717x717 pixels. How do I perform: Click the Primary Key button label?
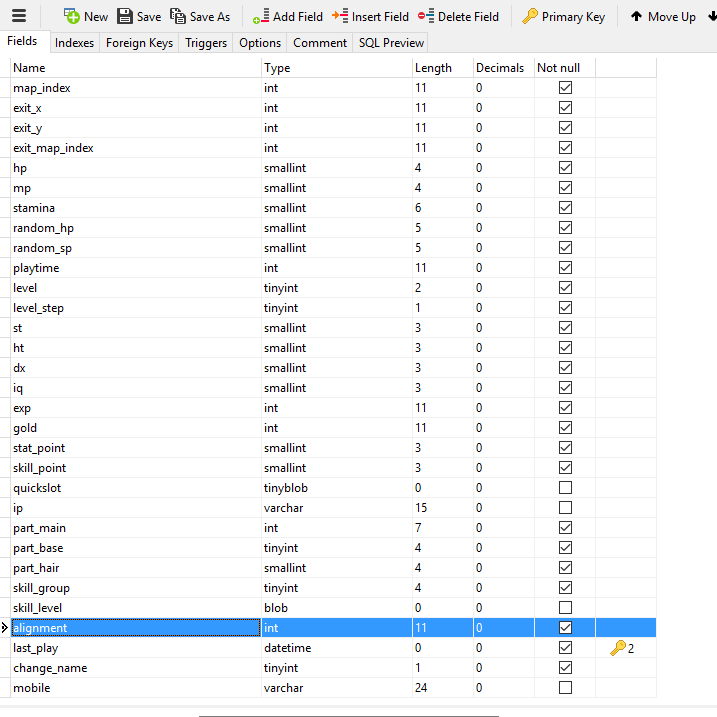573,17
